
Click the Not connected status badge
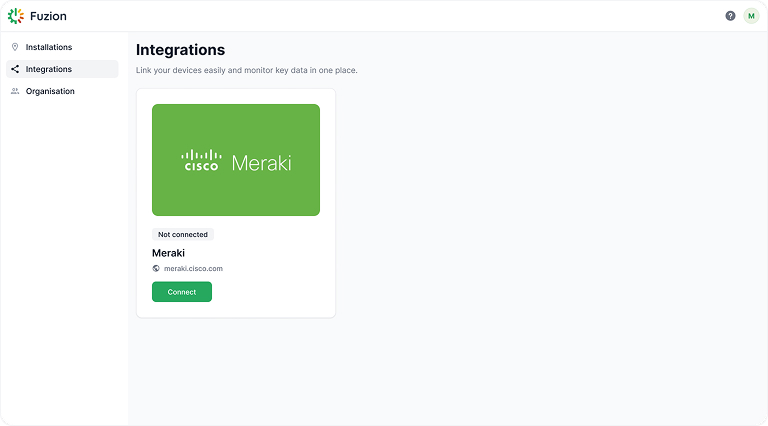click(x=183, y=235)
